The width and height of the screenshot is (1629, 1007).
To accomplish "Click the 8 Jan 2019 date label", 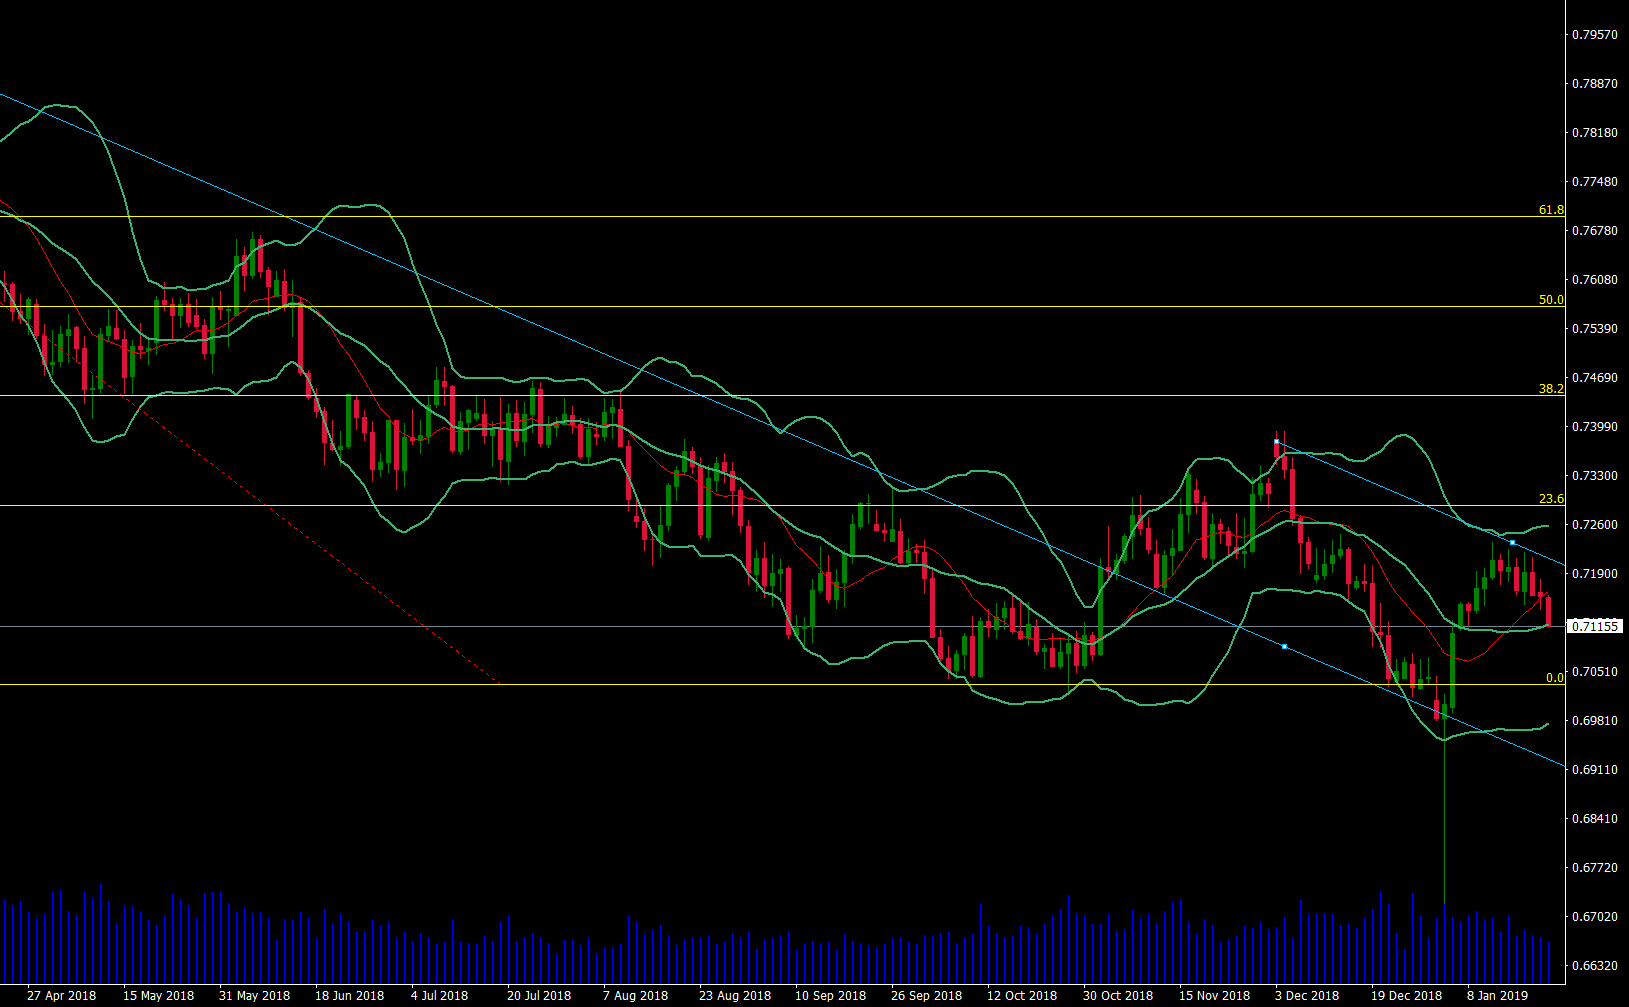I will 1497,996.
